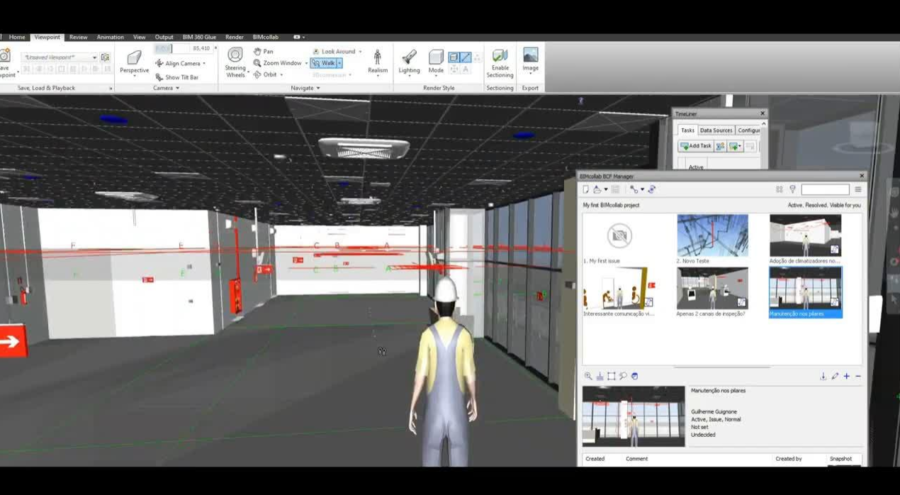Open the Realism avatar options
Screen dimensions: 900x495
(x=378, y=62)
